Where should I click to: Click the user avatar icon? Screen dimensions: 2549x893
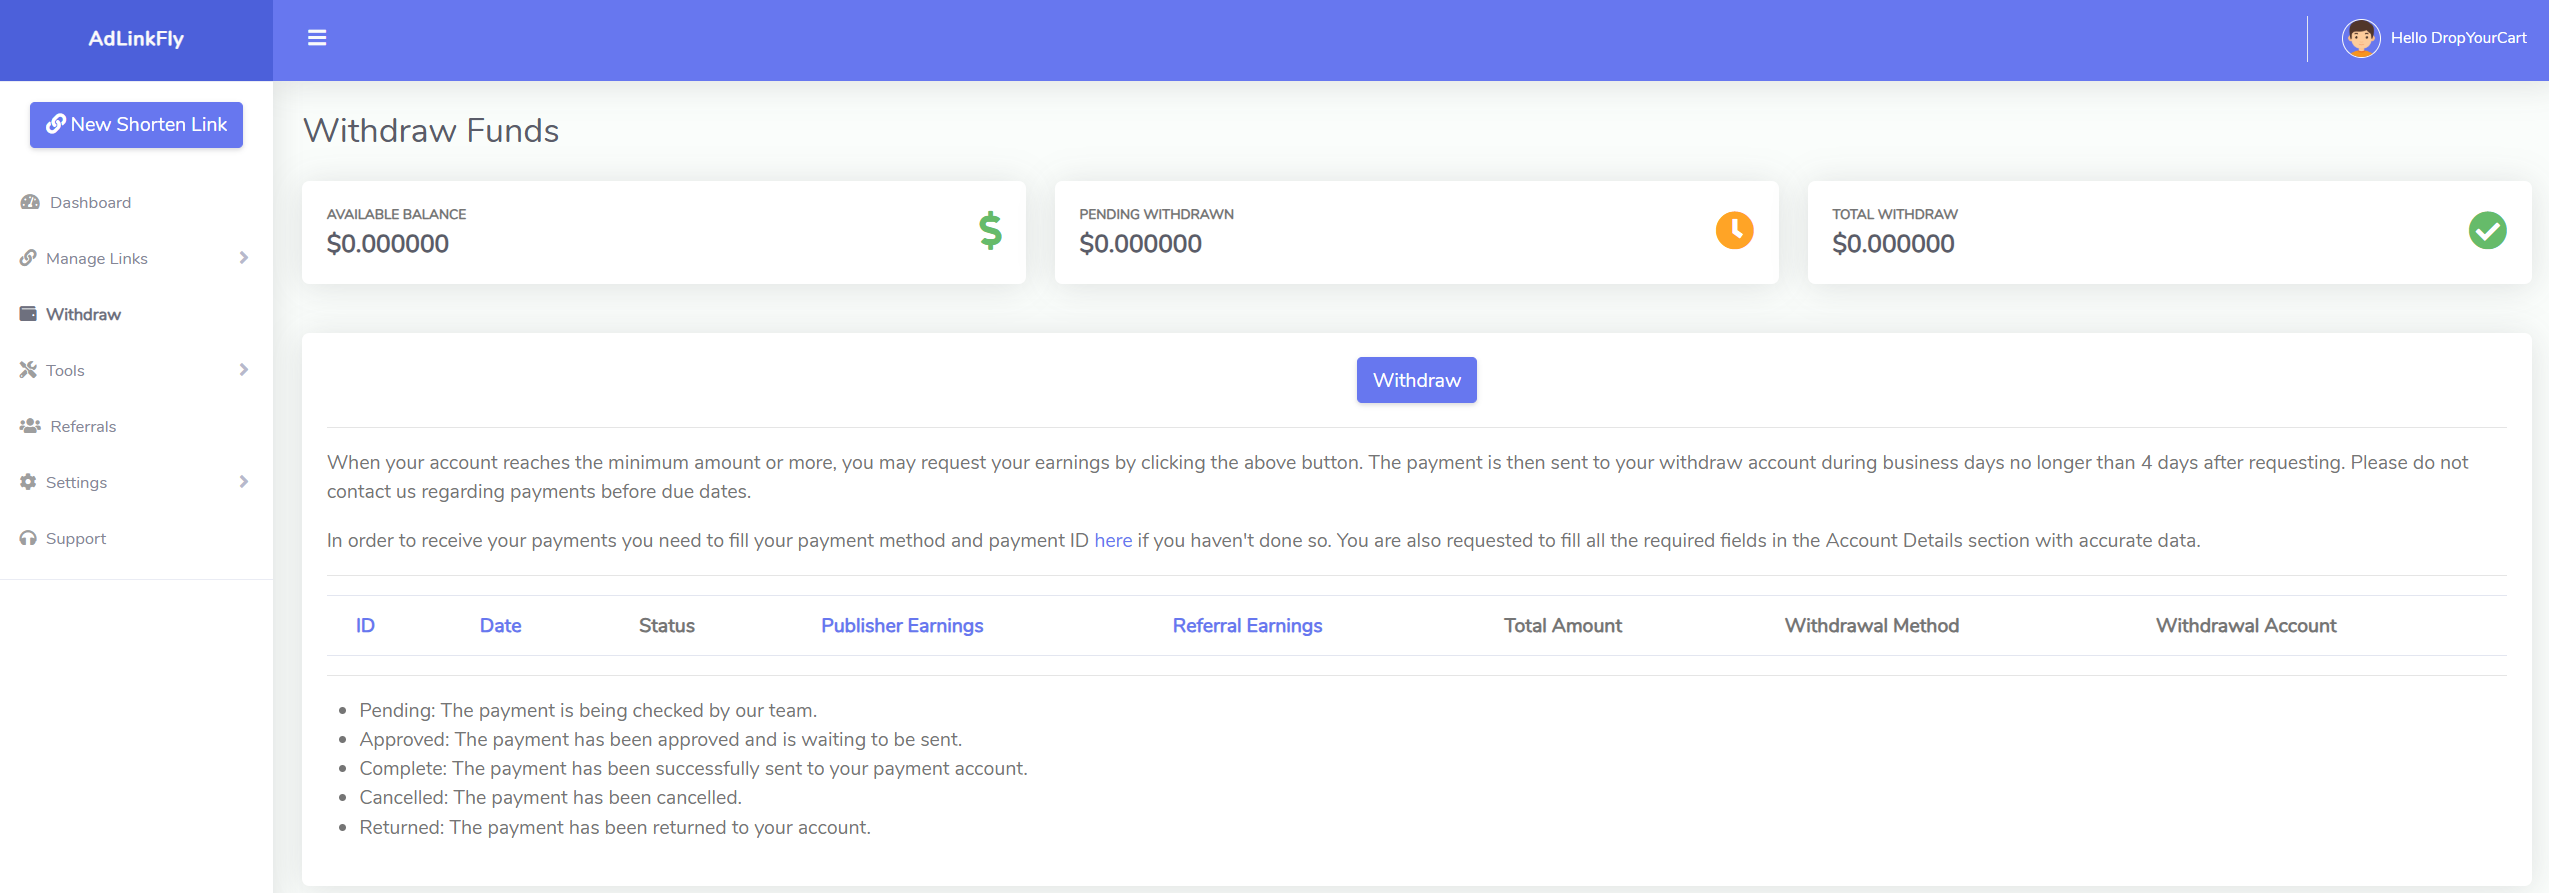point(2360,38)
